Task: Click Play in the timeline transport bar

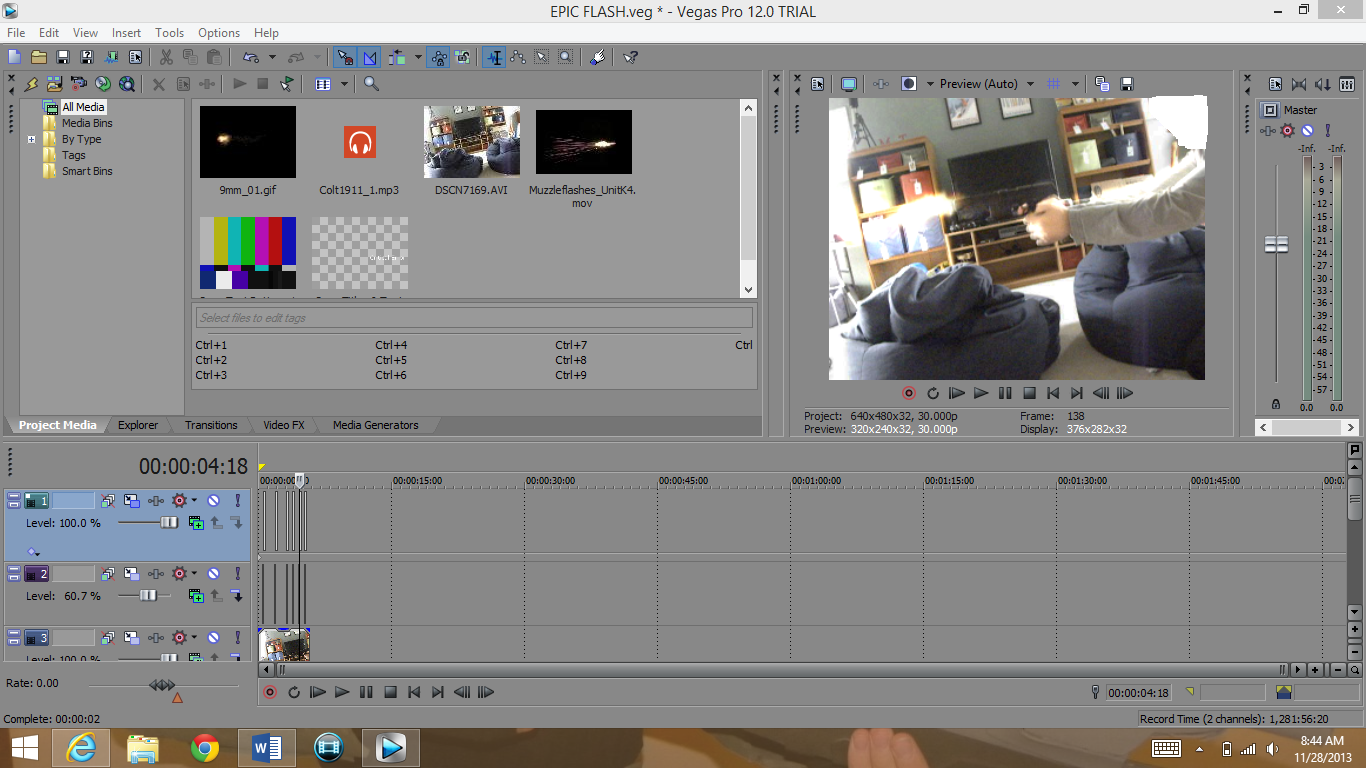Action: [x=341, y=692]
